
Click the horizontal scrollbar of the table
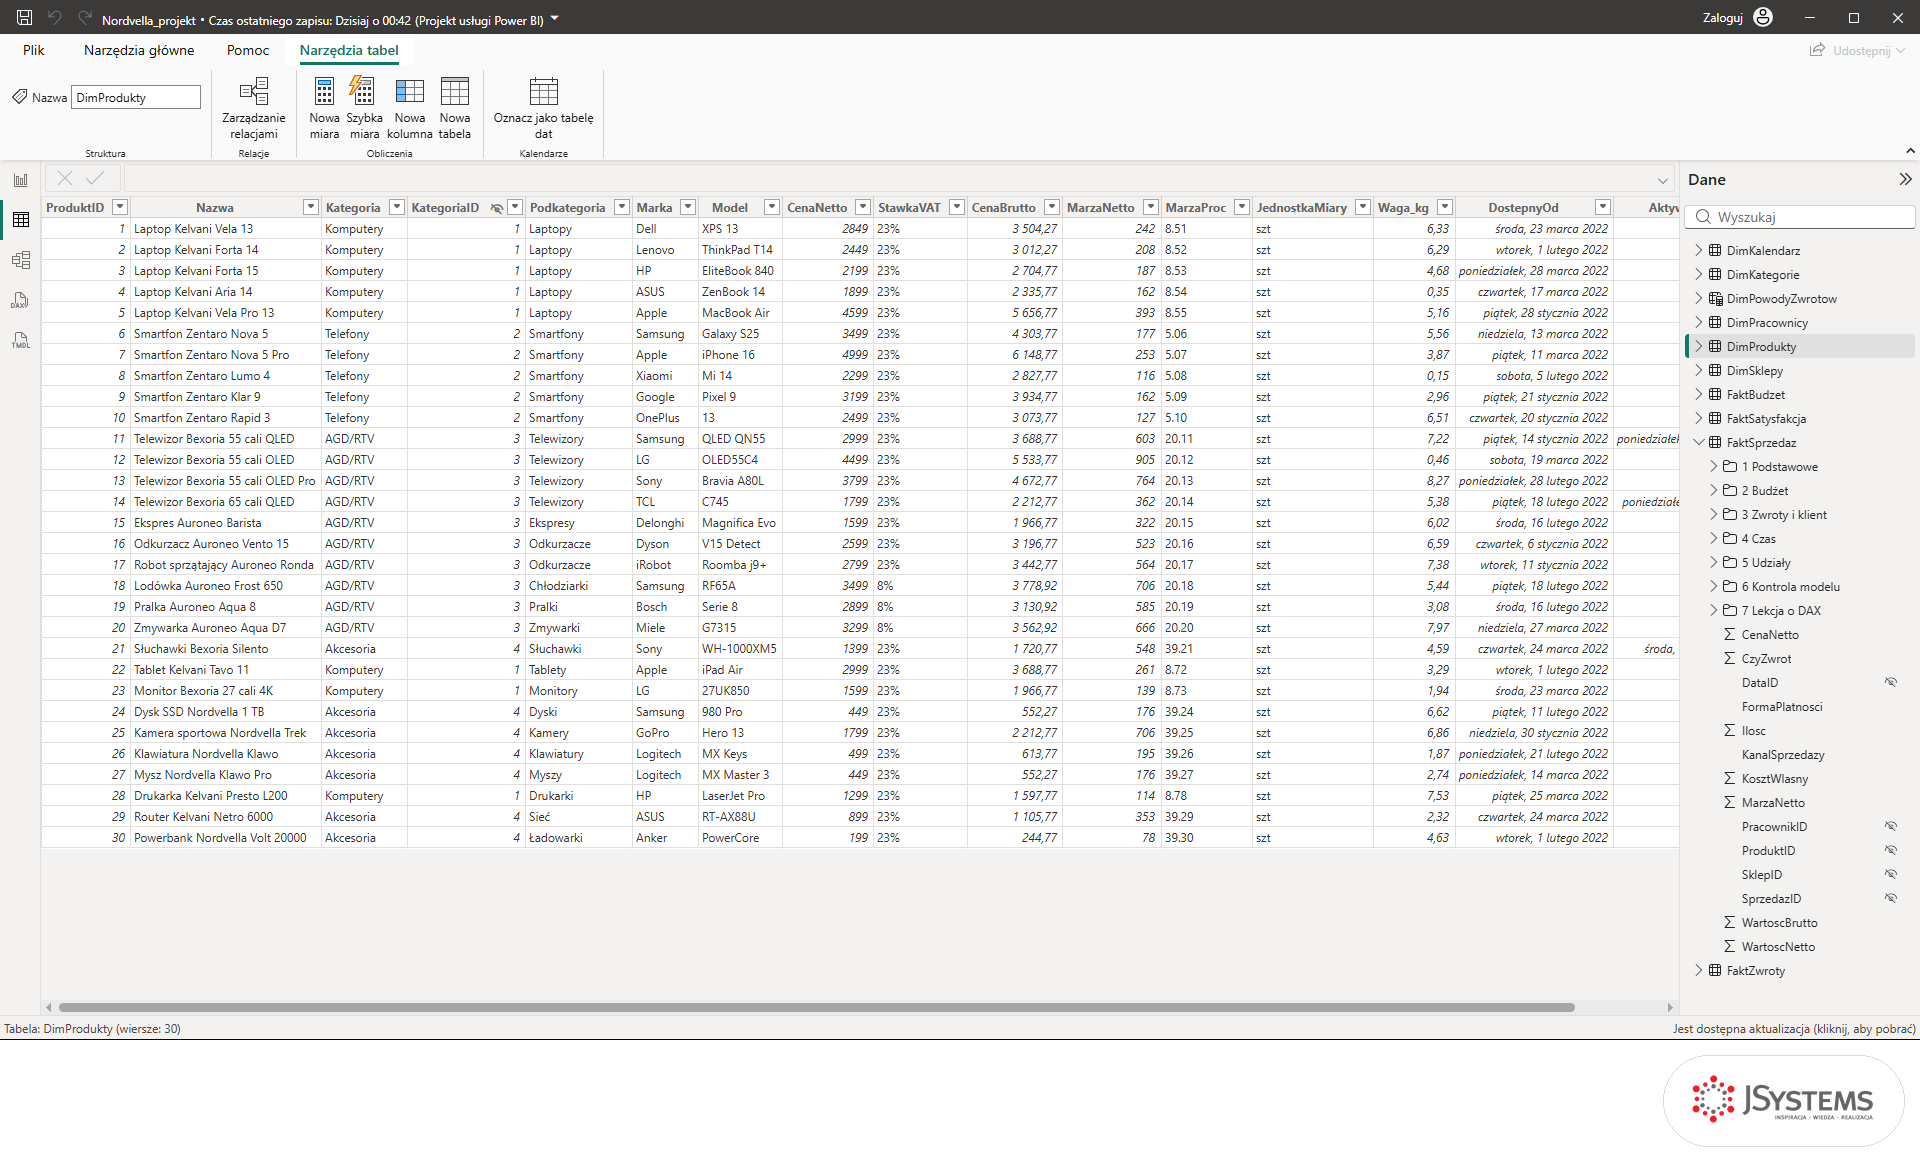click(816, 1007)
